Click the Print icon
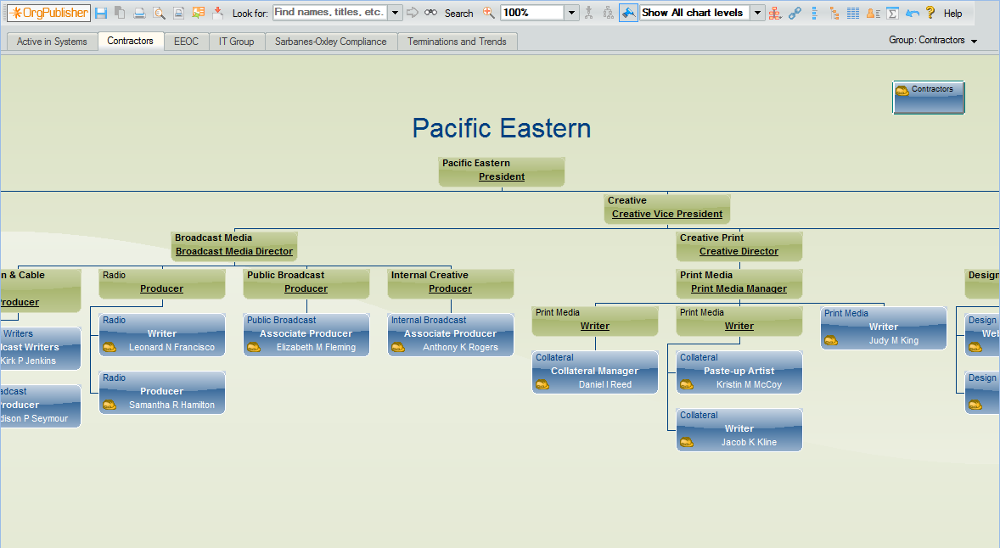The width and height of the screenshot is (1000, 548). [x=139, y=13]
